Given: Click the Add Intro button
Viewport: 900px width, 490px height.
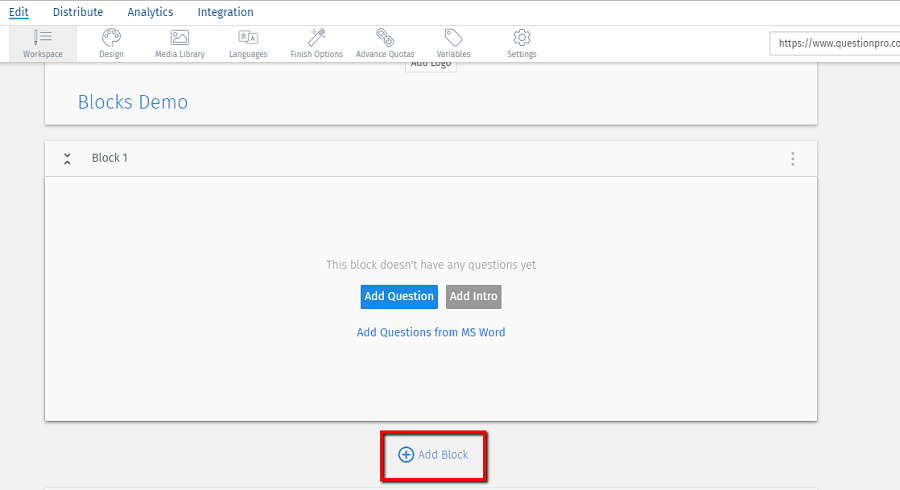Looking at the screenshot, I should (474, 297).
